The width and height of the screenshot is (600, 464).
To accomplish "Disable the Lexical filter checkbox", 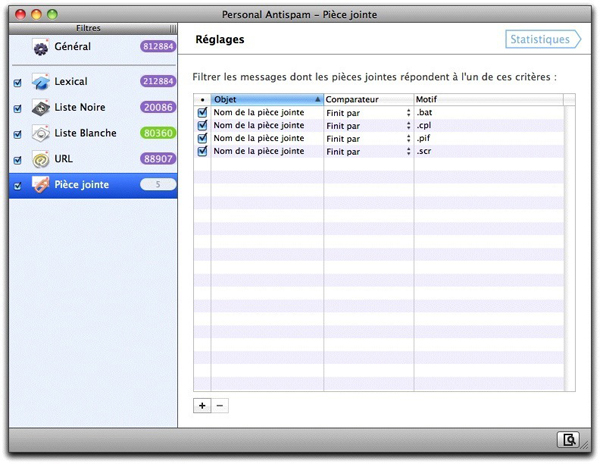I will 18,83.
